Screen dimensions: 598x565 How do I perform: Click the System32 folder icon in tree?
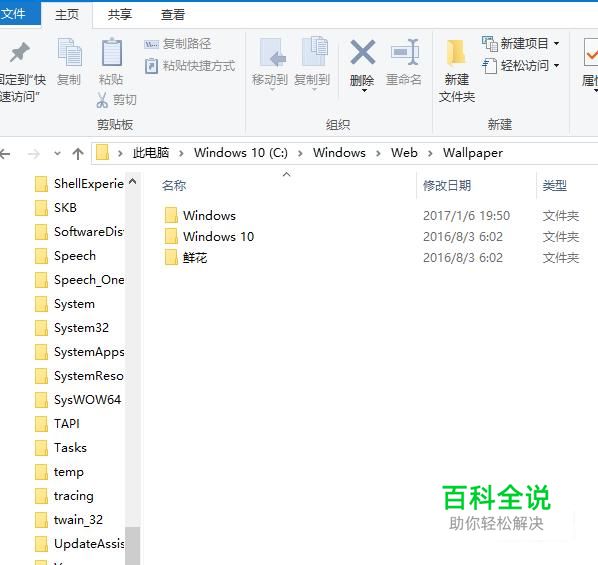coord(41,328)
